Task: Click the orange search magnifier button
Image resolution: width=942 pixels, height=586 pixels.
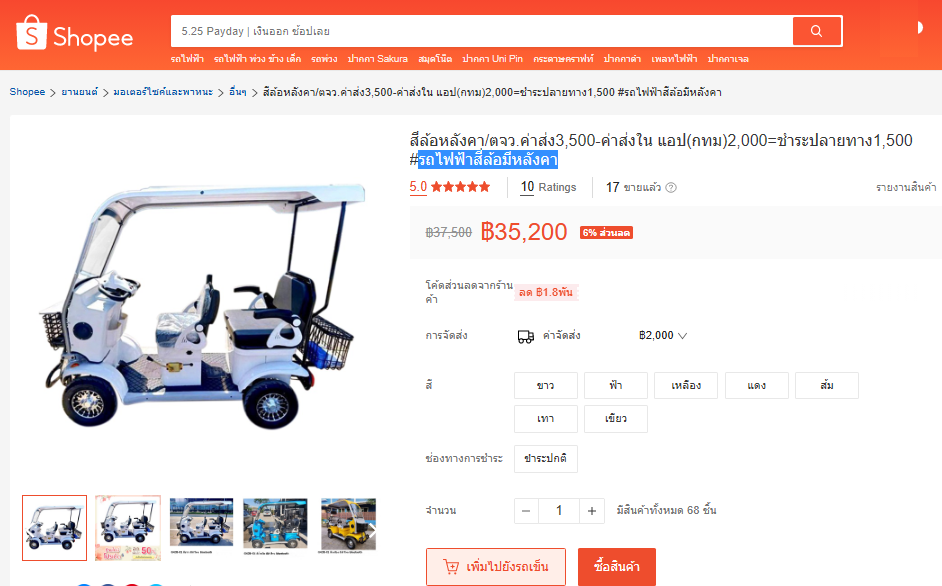Action: [816, 31]
